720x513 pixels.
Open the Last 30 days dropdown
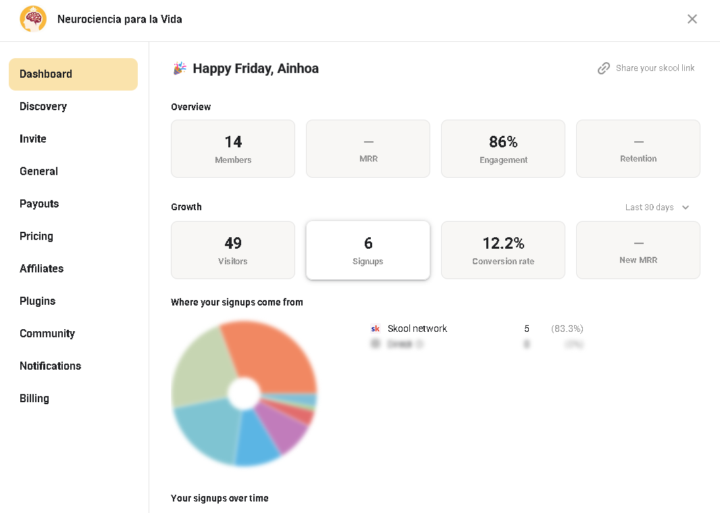pyautogui.click(x=657, y=207)
